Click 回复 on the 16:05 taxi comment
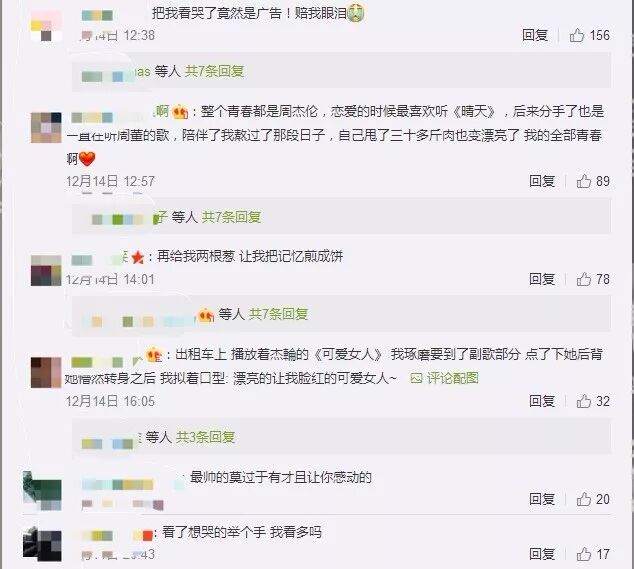 542,401
